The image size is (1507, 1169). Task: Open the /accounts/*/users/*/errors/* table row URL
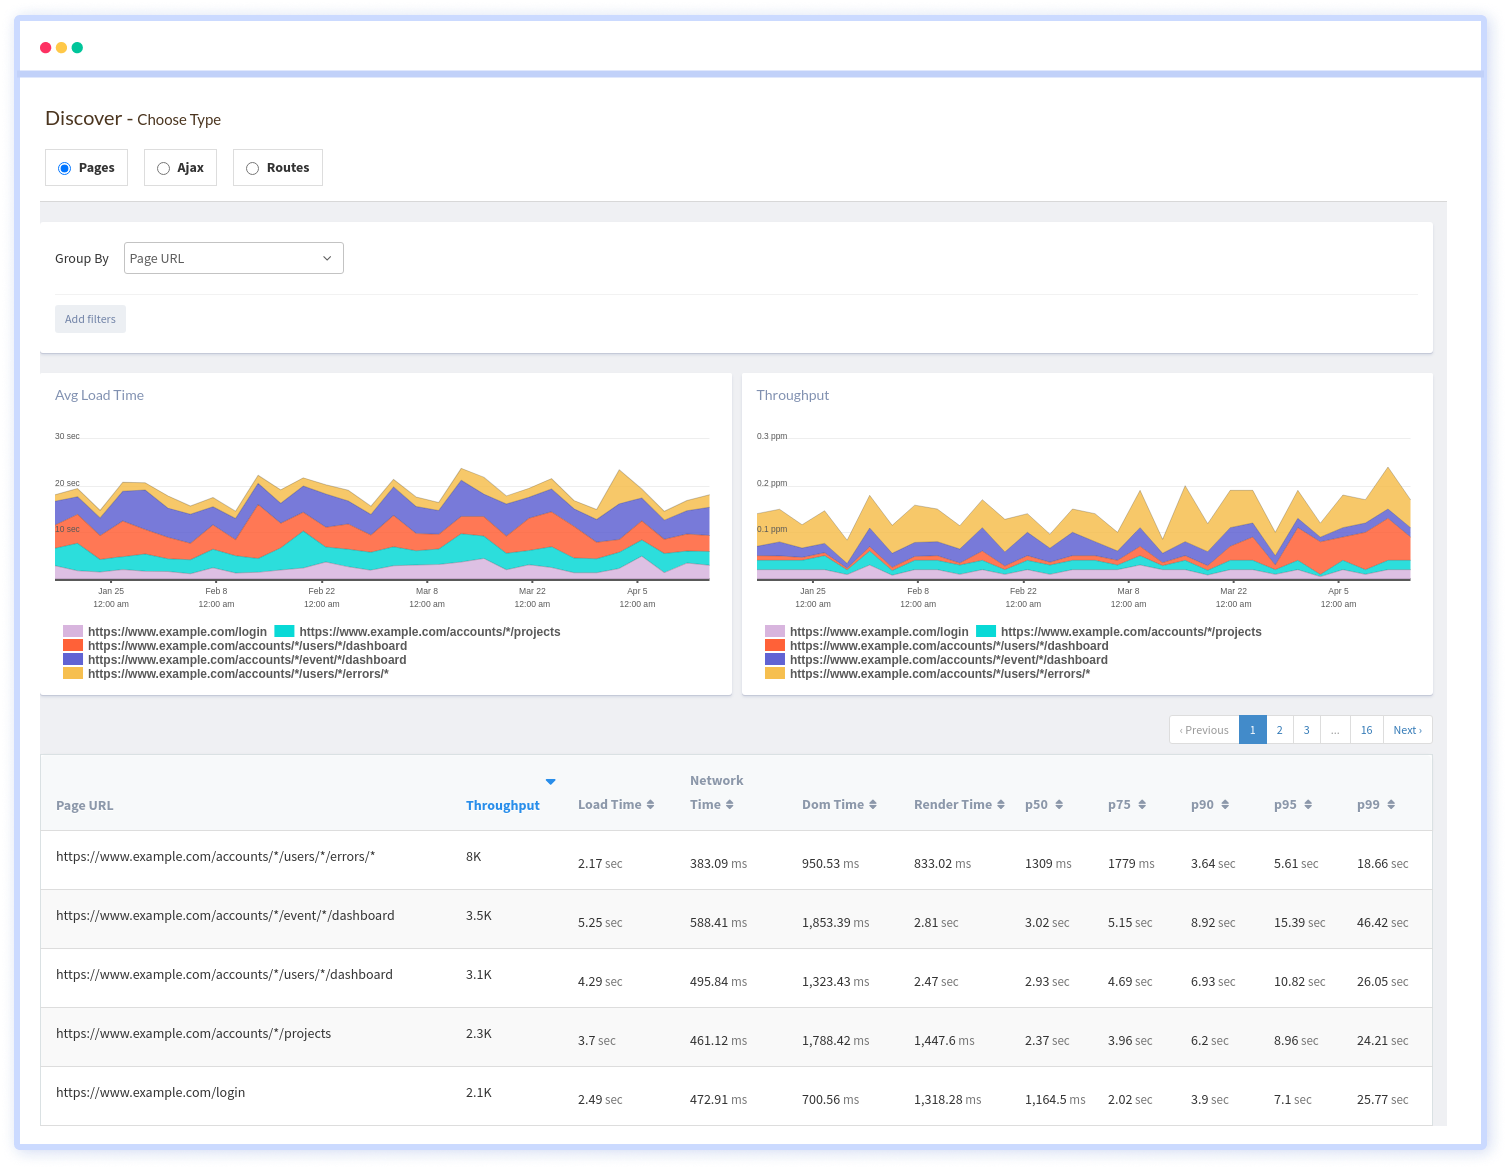(216, 856)
